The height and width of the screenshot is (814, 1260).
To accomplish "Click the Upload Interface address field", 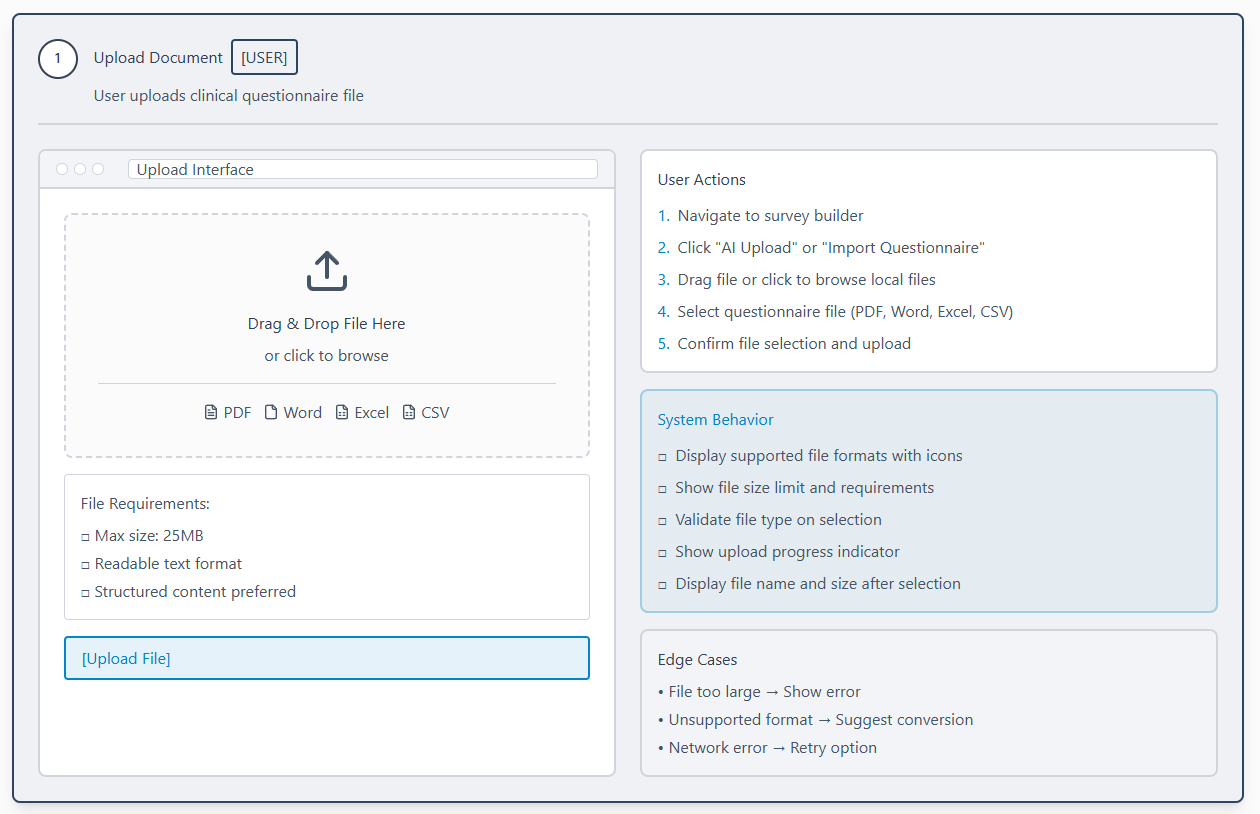I will point(363,169).
